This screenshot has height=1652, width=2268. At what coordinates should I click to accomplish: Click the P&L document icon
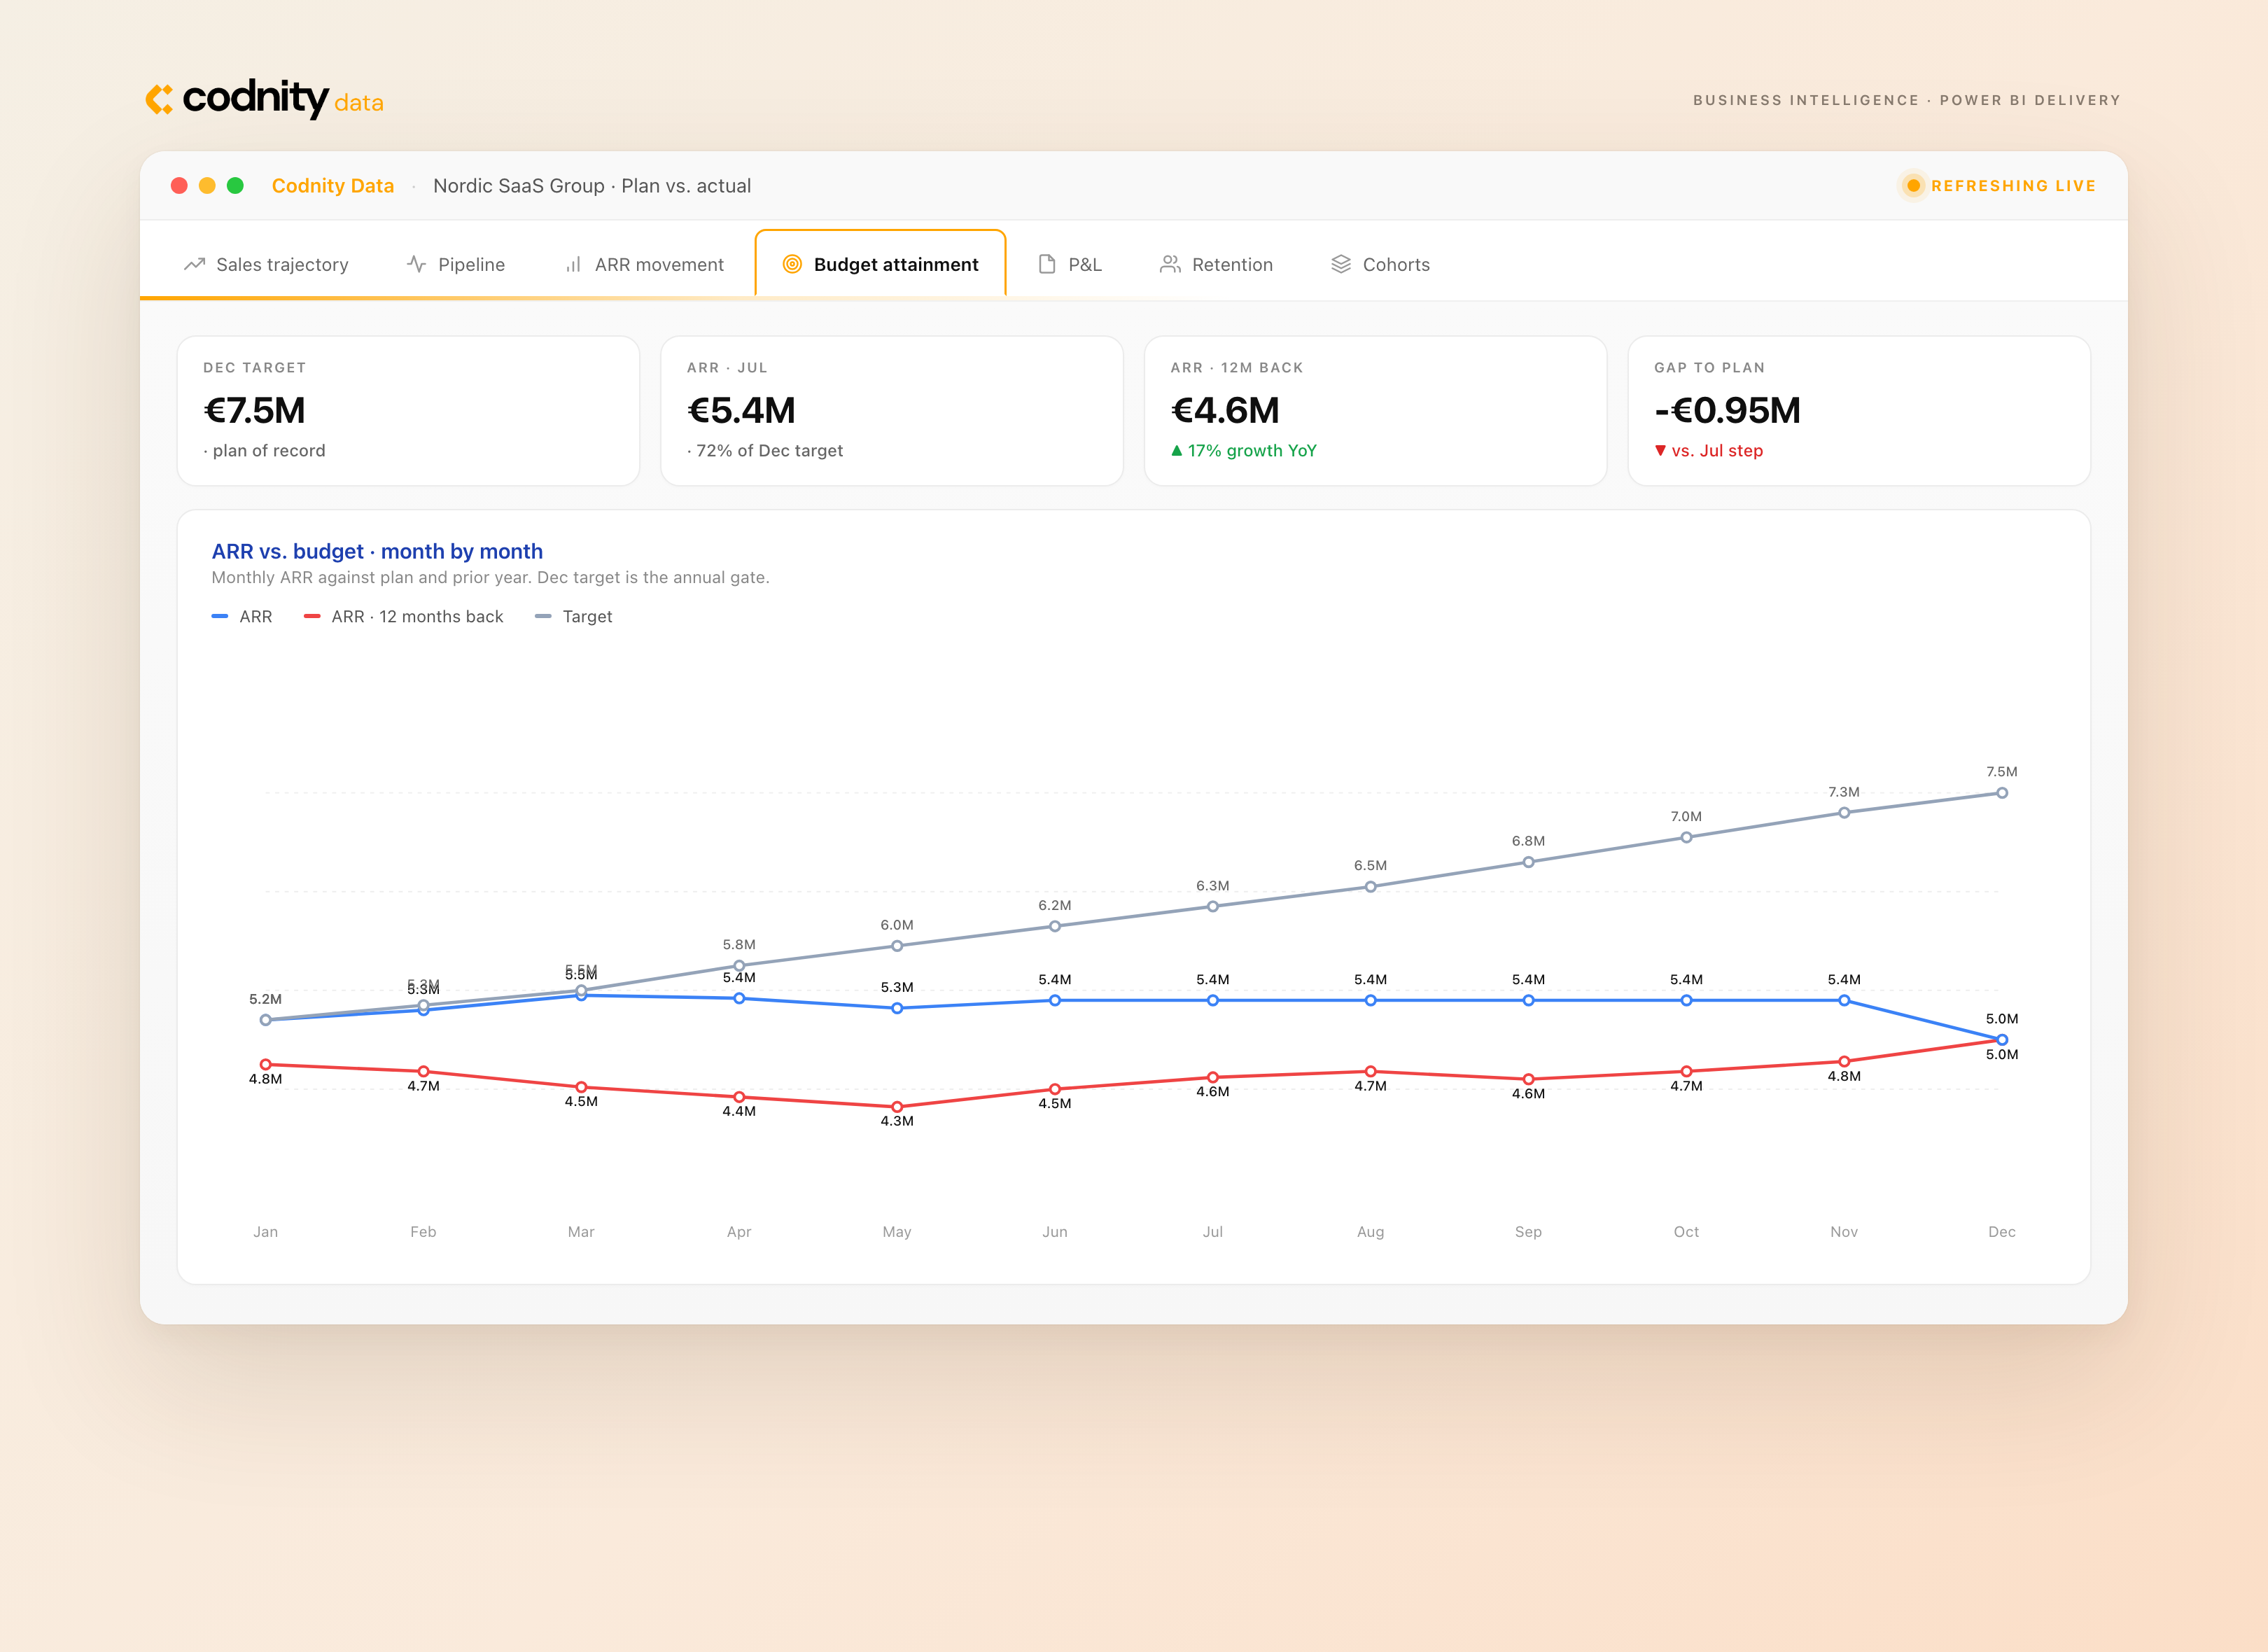(1047, 264)
